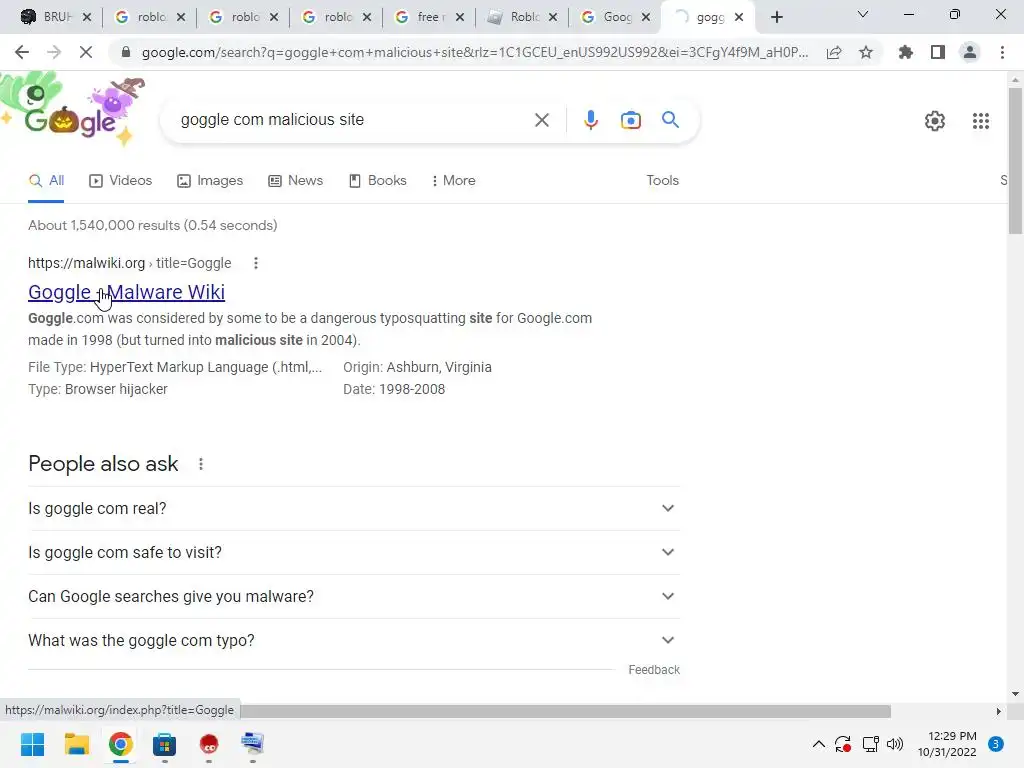Viewport: 1024px width, 768px height.
Task: Open File Explorer from the taskbar
Action: 76,744
